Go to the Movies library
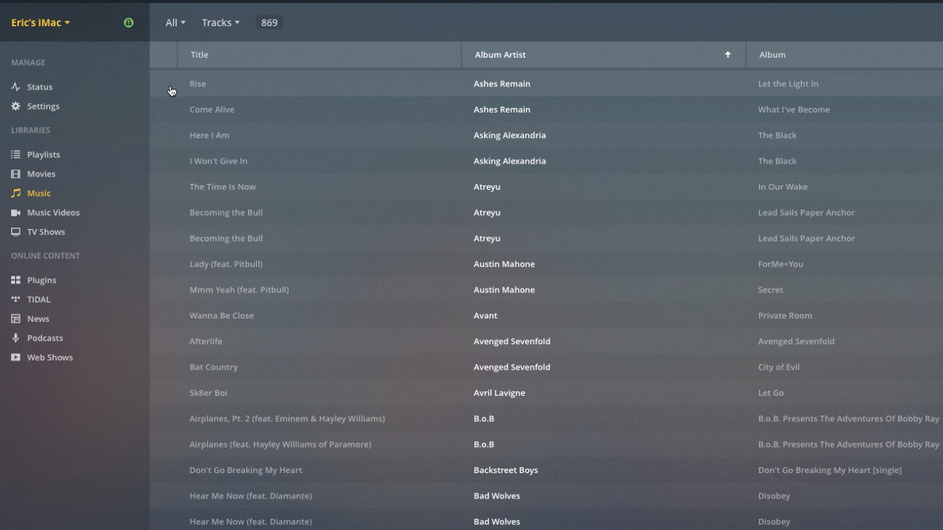 click(41, 174)
